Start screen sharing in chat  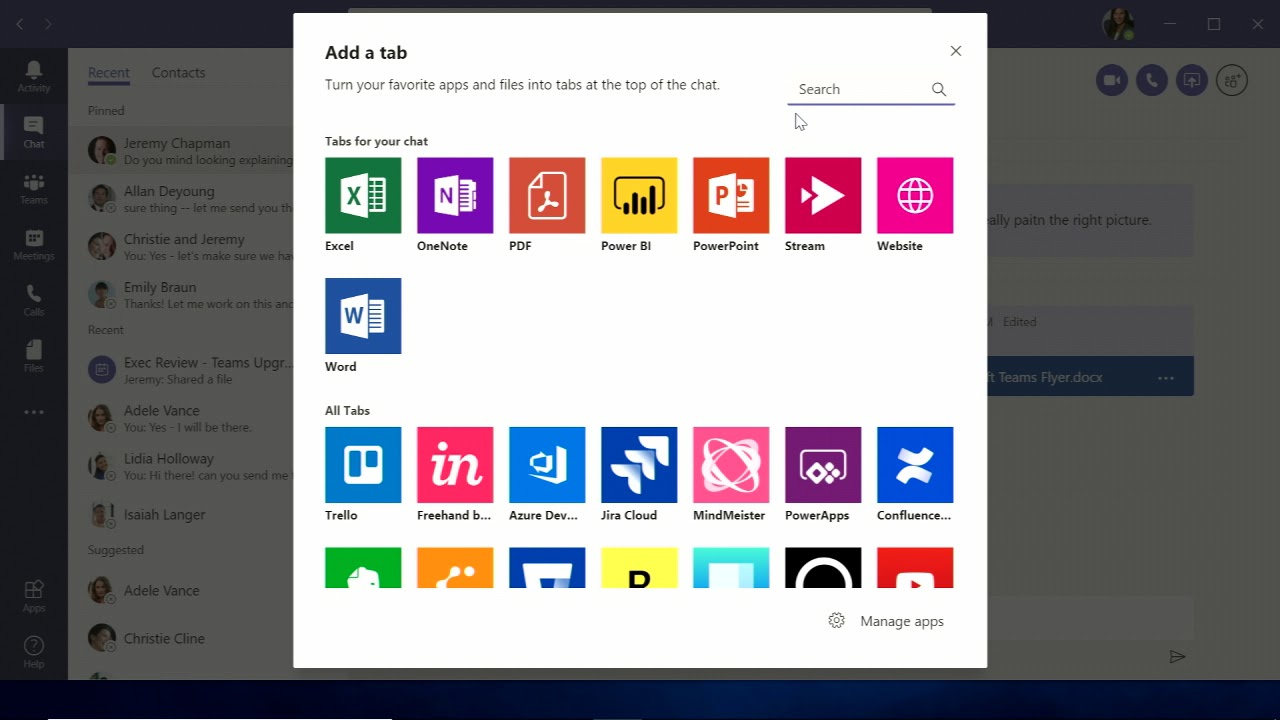(1191, 81)
